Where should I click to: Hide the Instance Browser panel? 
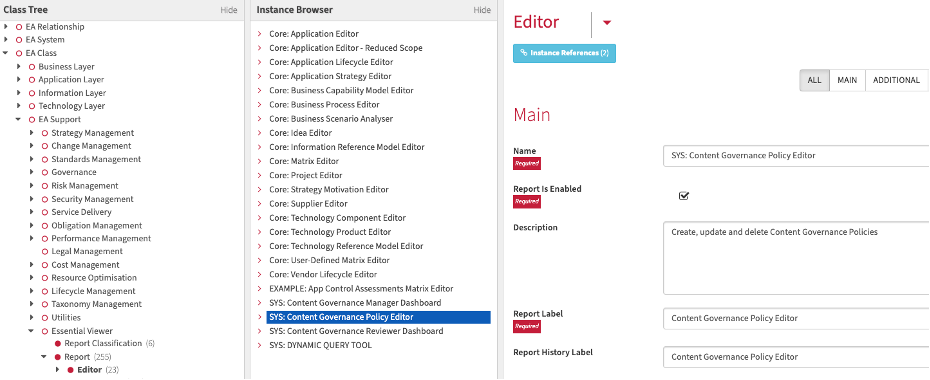(482, 10)
